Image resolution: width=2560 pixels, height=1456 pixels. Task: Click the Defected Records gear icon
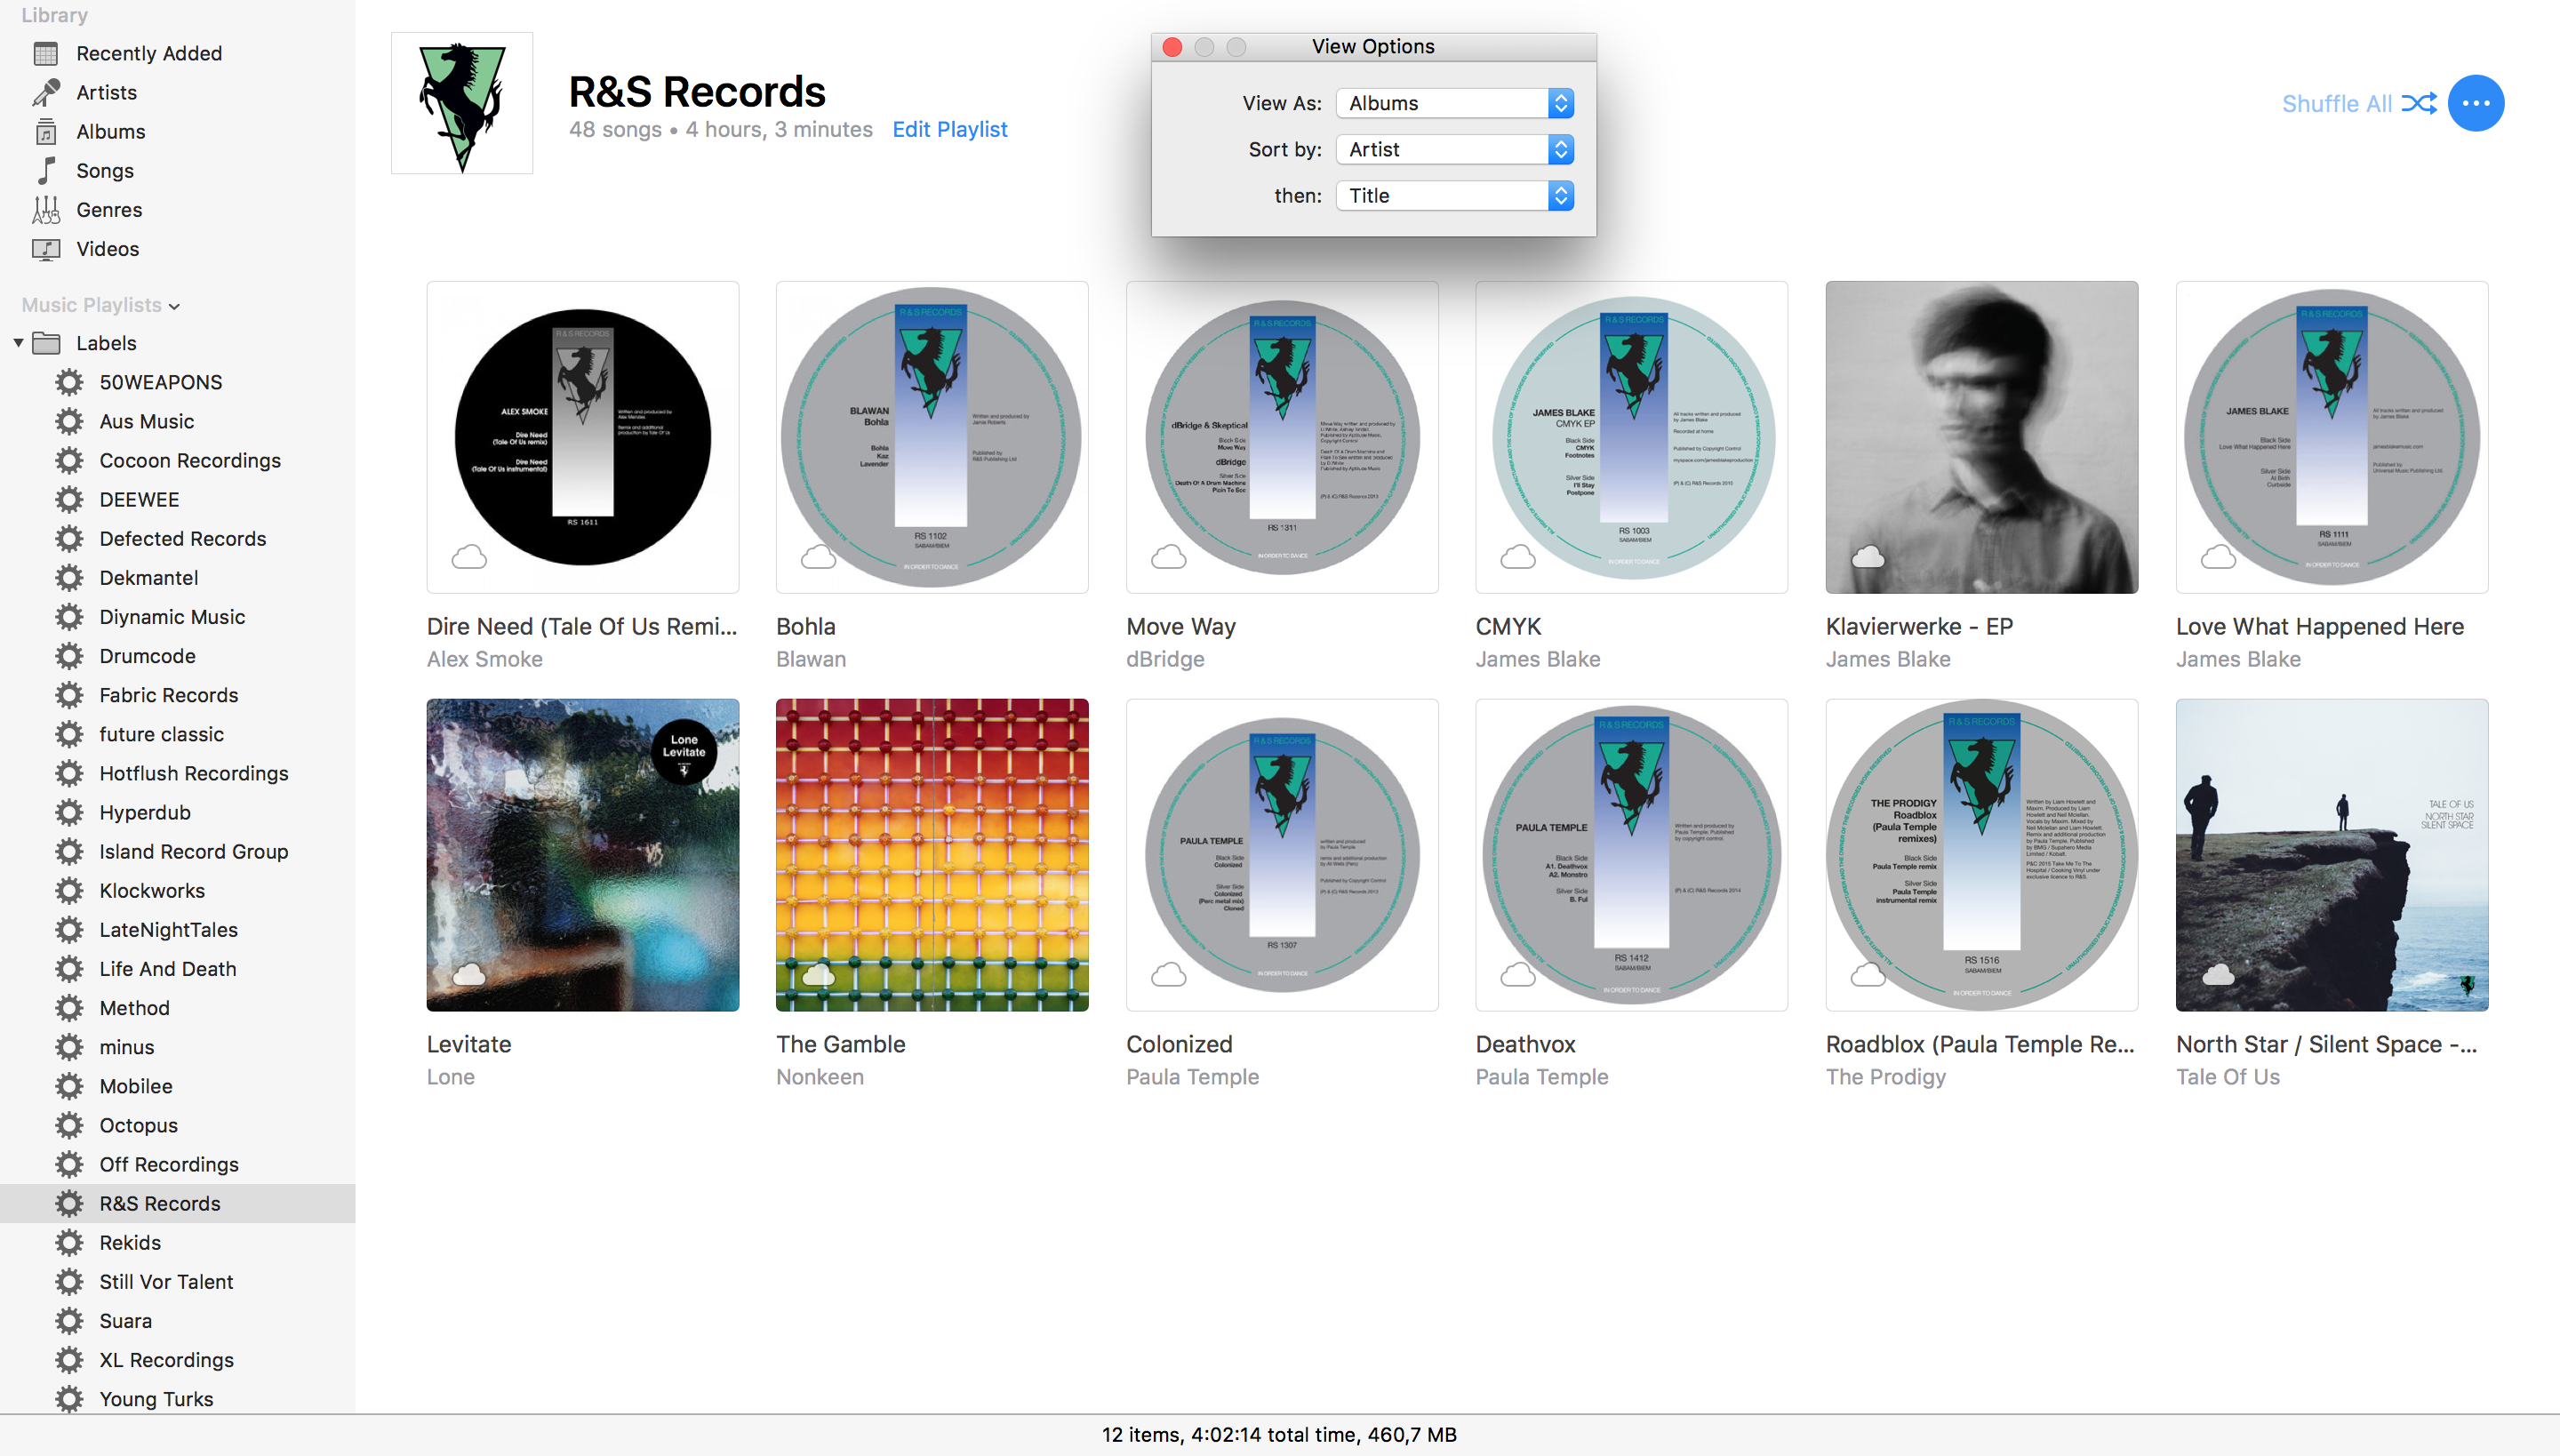(69, 538)
